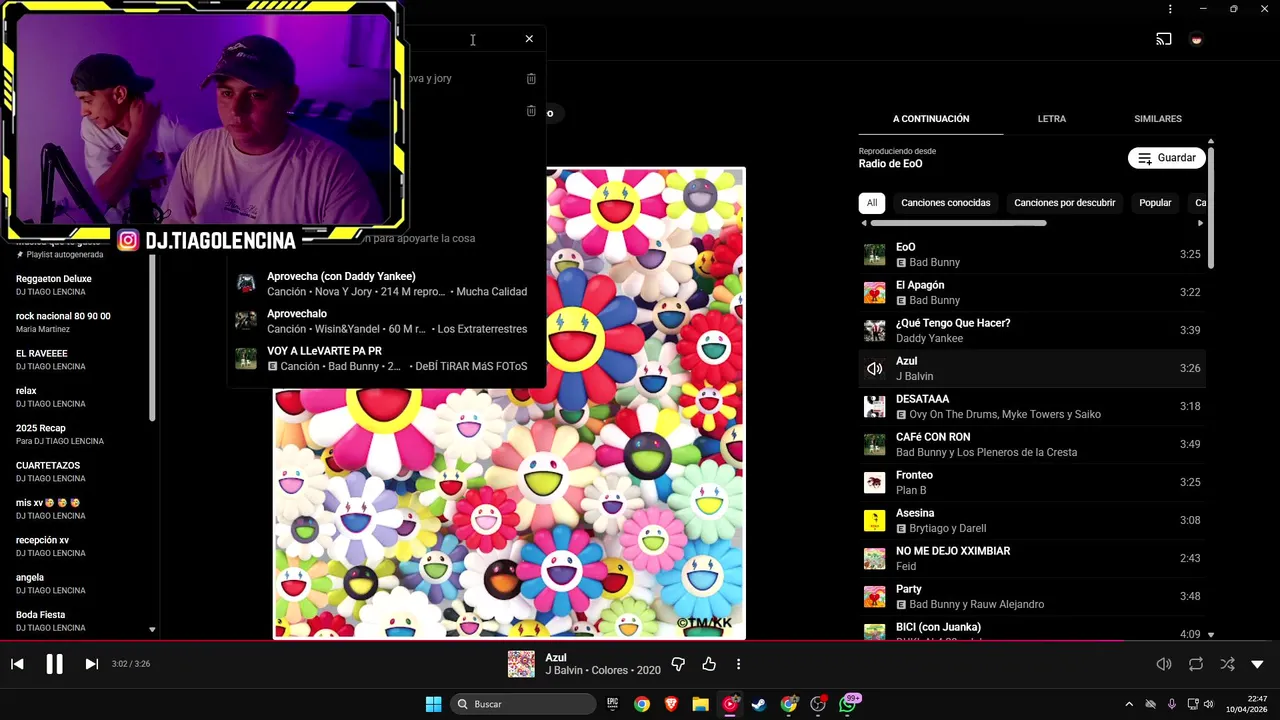Viewport: 1280px width, 720px height.
Task: Select the Aprovechalo Wisin&Yandel search suggestion
Action: (x=386, y=321)
